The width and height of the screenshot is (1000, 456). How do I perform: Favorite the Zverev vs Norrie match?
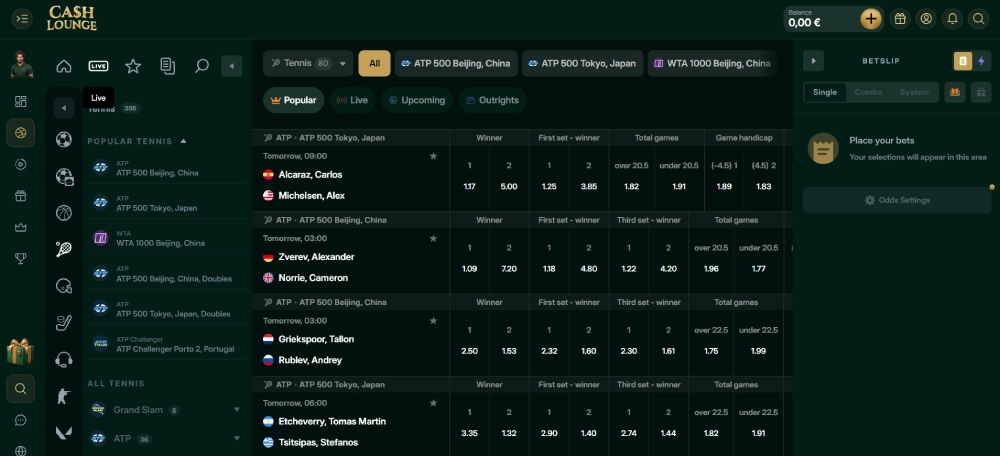click(x=433, y=238)
